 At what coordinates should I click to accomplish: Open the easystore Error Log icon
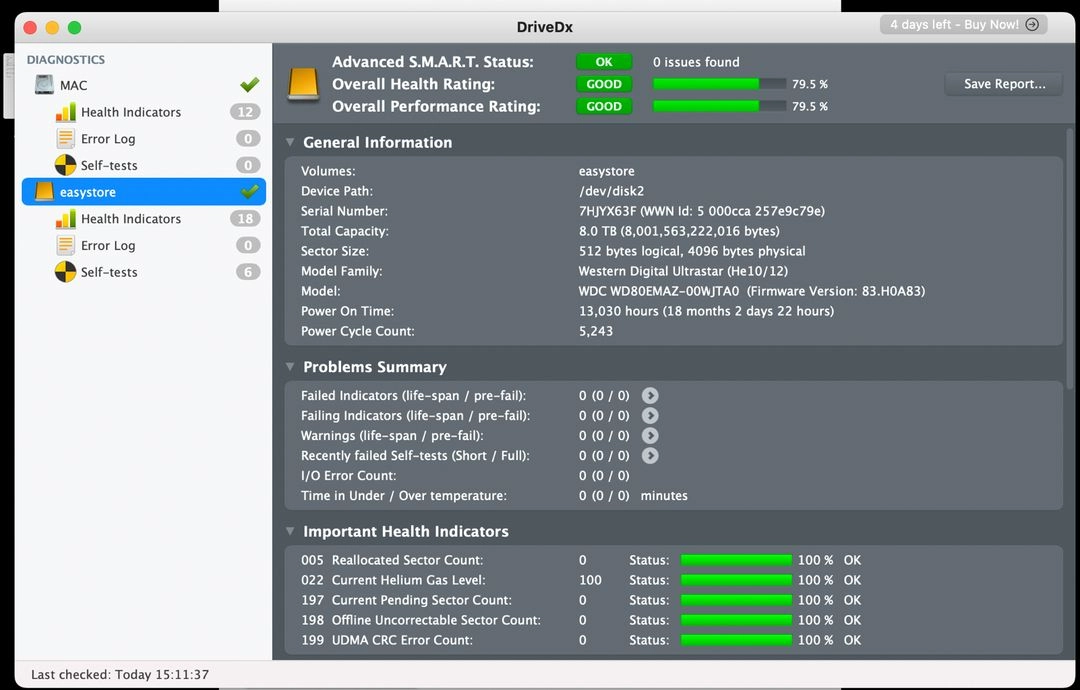(x=65, y=245)
